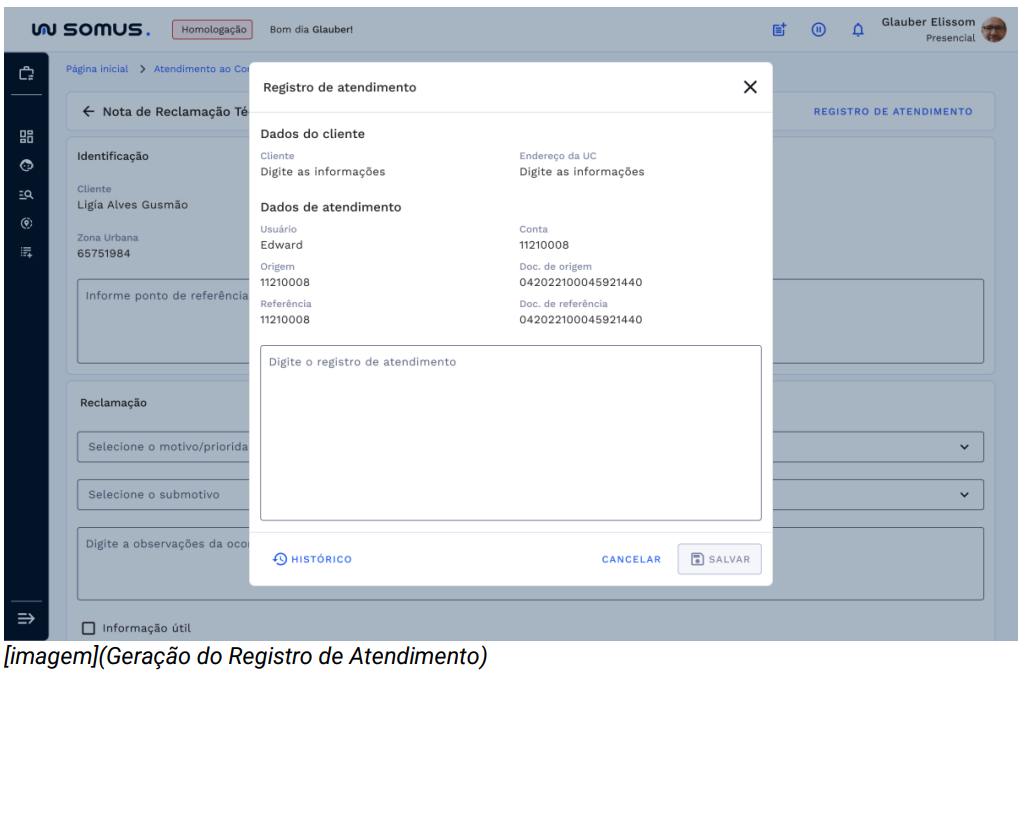The height and width of the screenshot is (828, 1020).
Task: Click the Salvar button
Action: [x=719, y=559]
